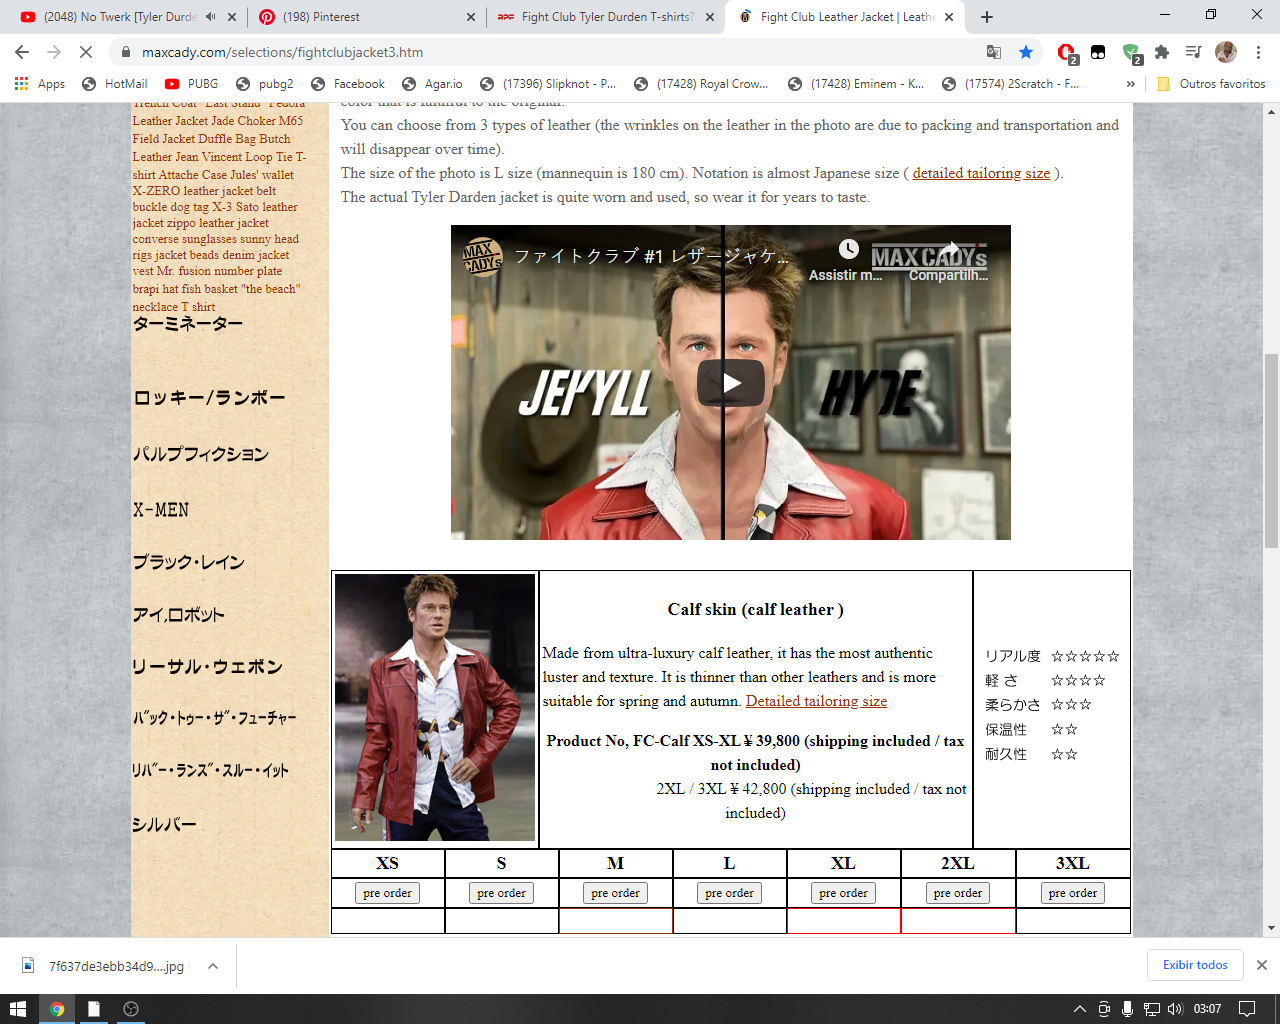Image resolution: width=1280 pixels, height=1024 pixels.
Task: Open the downloaded 7f637de3ebb34d9 jpg file
Action: pos(104,966)
